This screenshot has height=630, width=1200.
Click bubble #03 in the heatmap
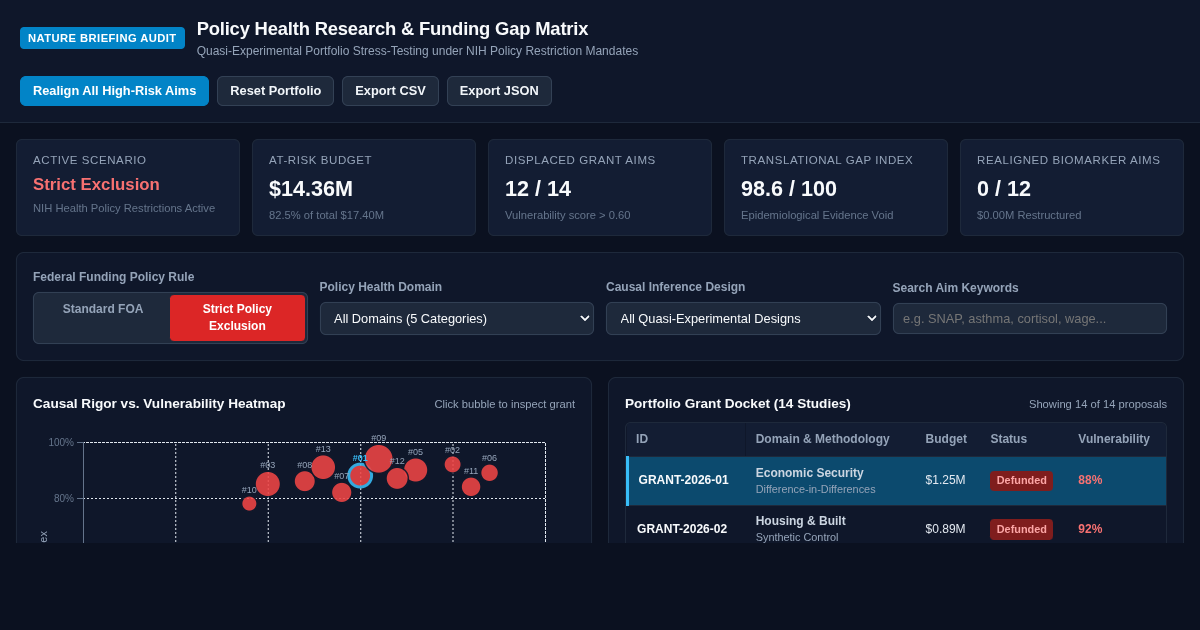[x=268, y=484]
